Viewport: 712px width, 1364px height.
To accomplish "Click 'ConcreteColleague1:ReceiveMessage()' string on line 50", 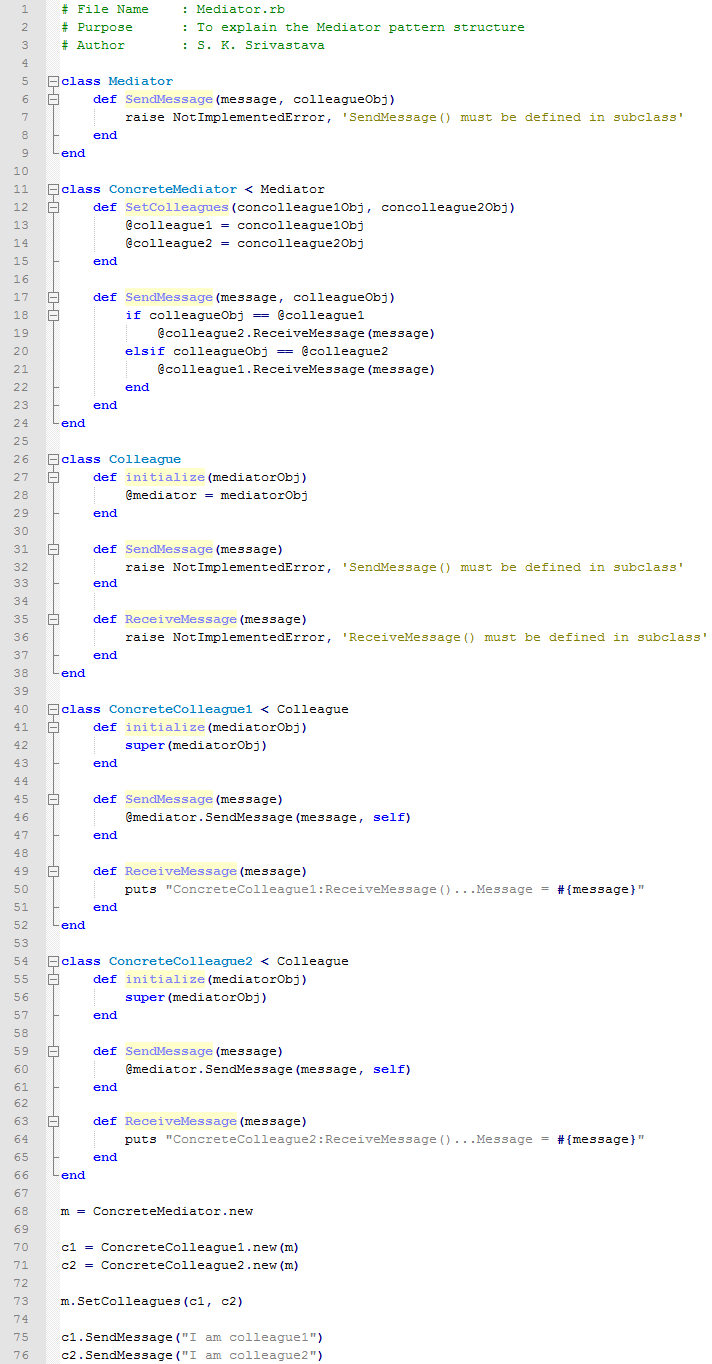I will pyautogui.click(x=312, y=889).
